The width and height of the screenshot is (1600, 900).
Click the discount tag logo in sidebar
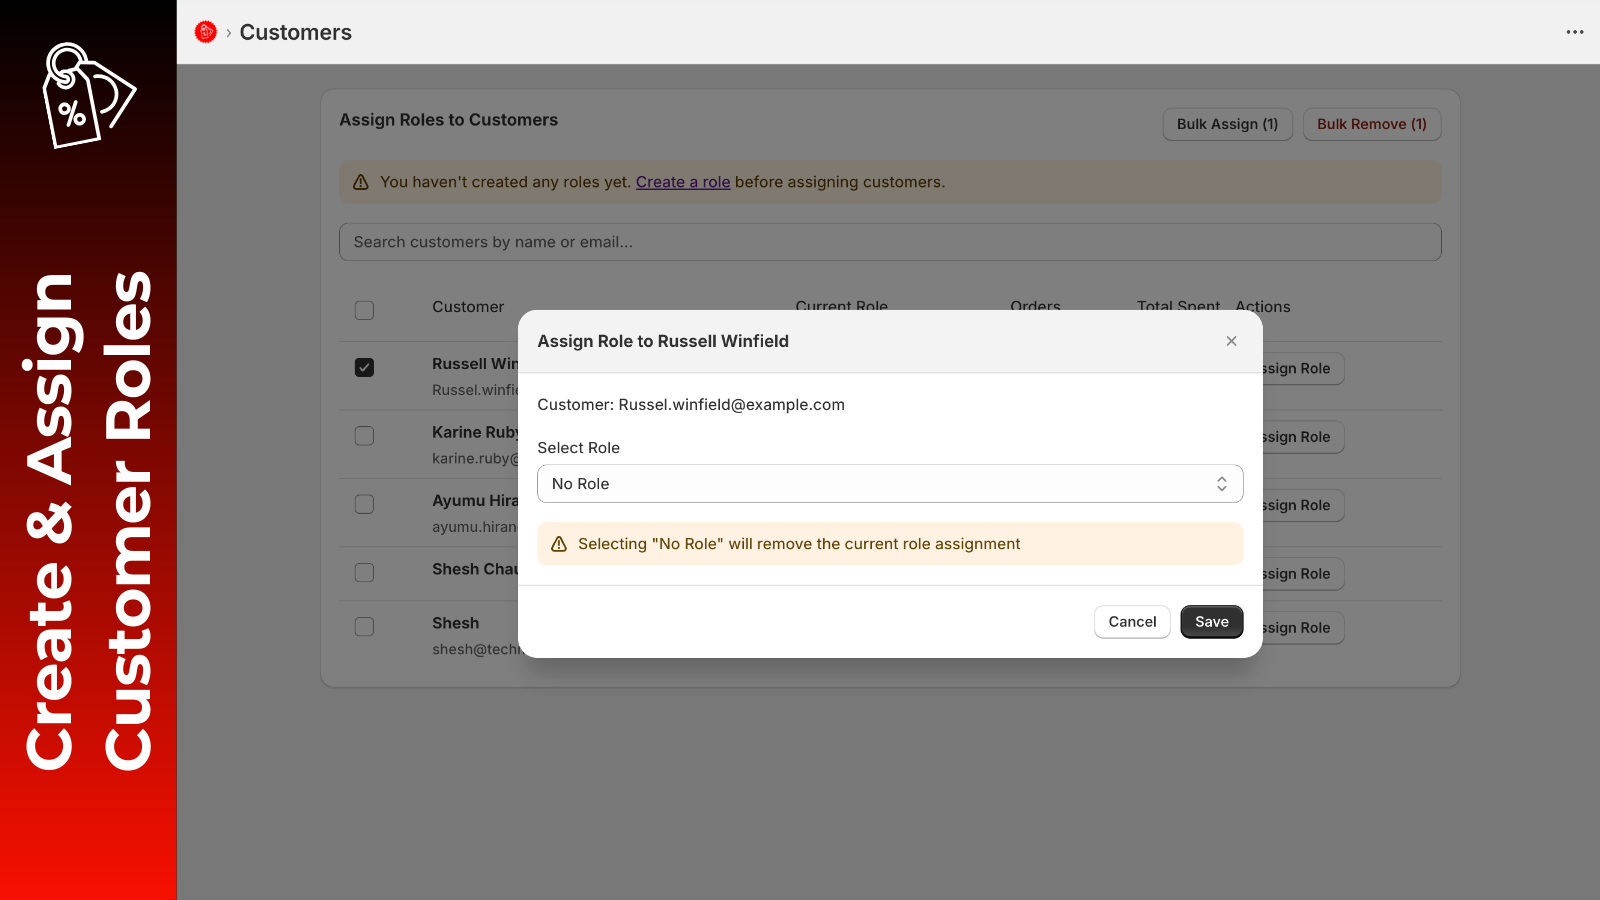88,96
